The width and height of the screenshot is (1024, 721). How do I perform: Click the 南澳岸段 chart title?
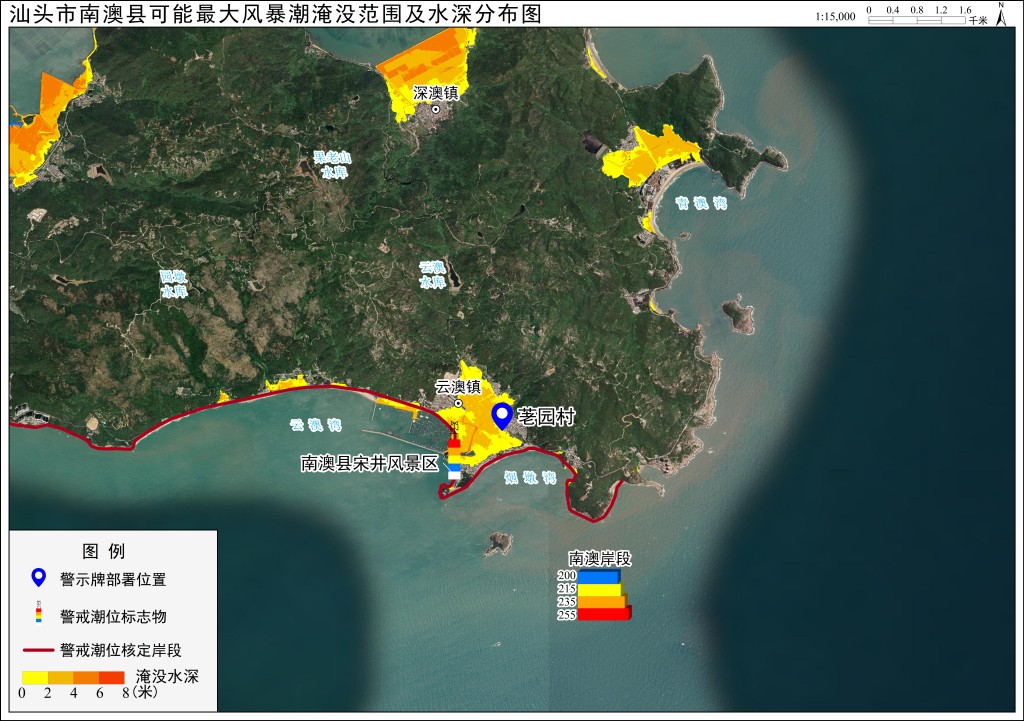tap(600, 558)
